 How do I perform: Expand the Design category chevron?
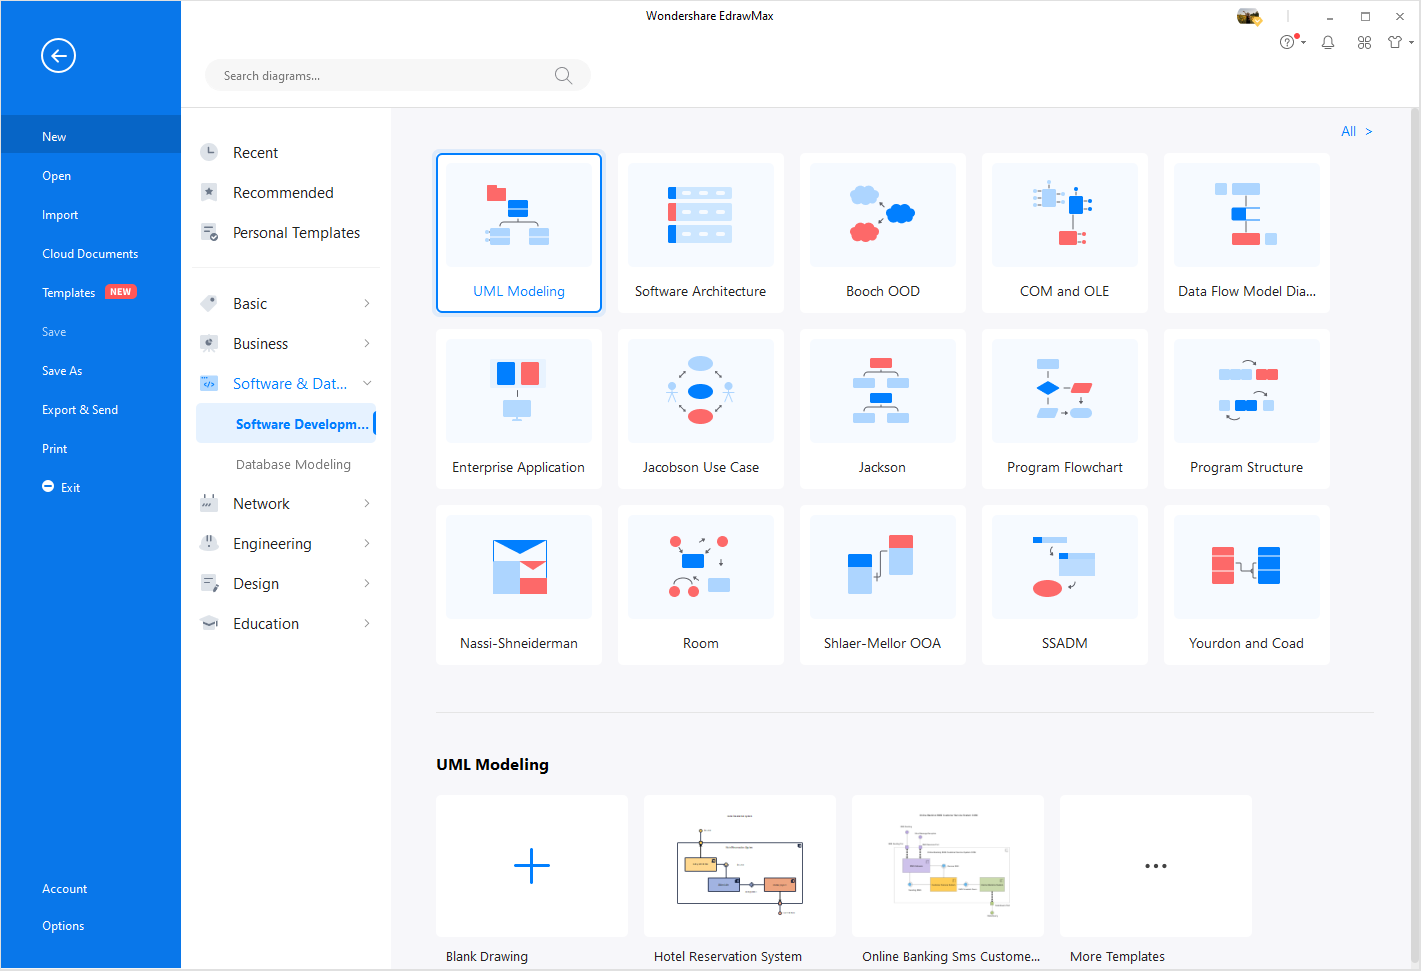(x=367, y=583)
